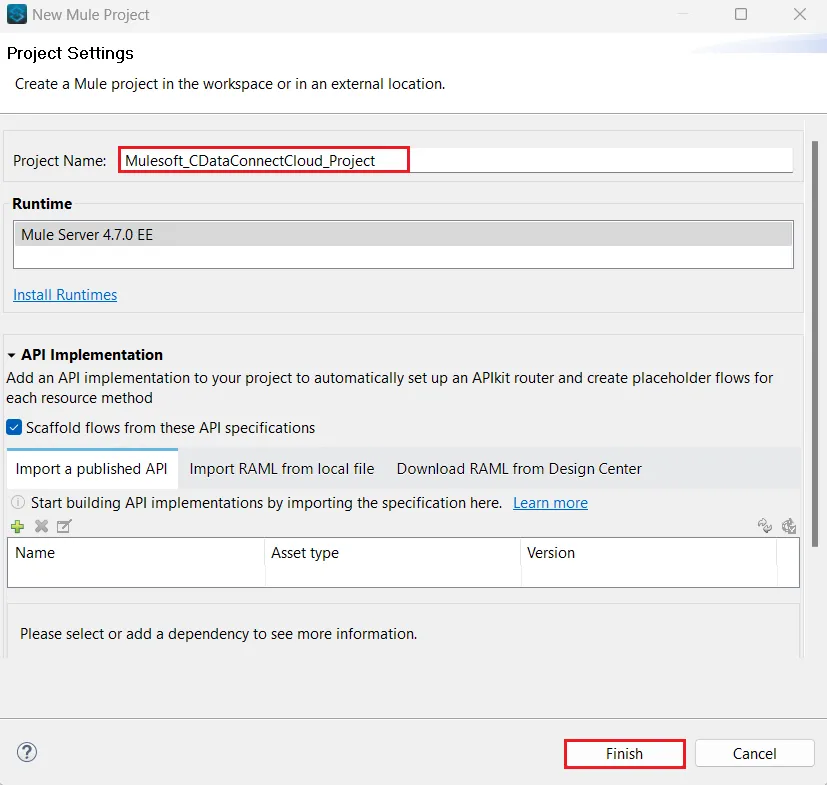Click the edit dependency icon in the toolbar
This screenshot has height=785, width=827.
click(x=63, y=526)
